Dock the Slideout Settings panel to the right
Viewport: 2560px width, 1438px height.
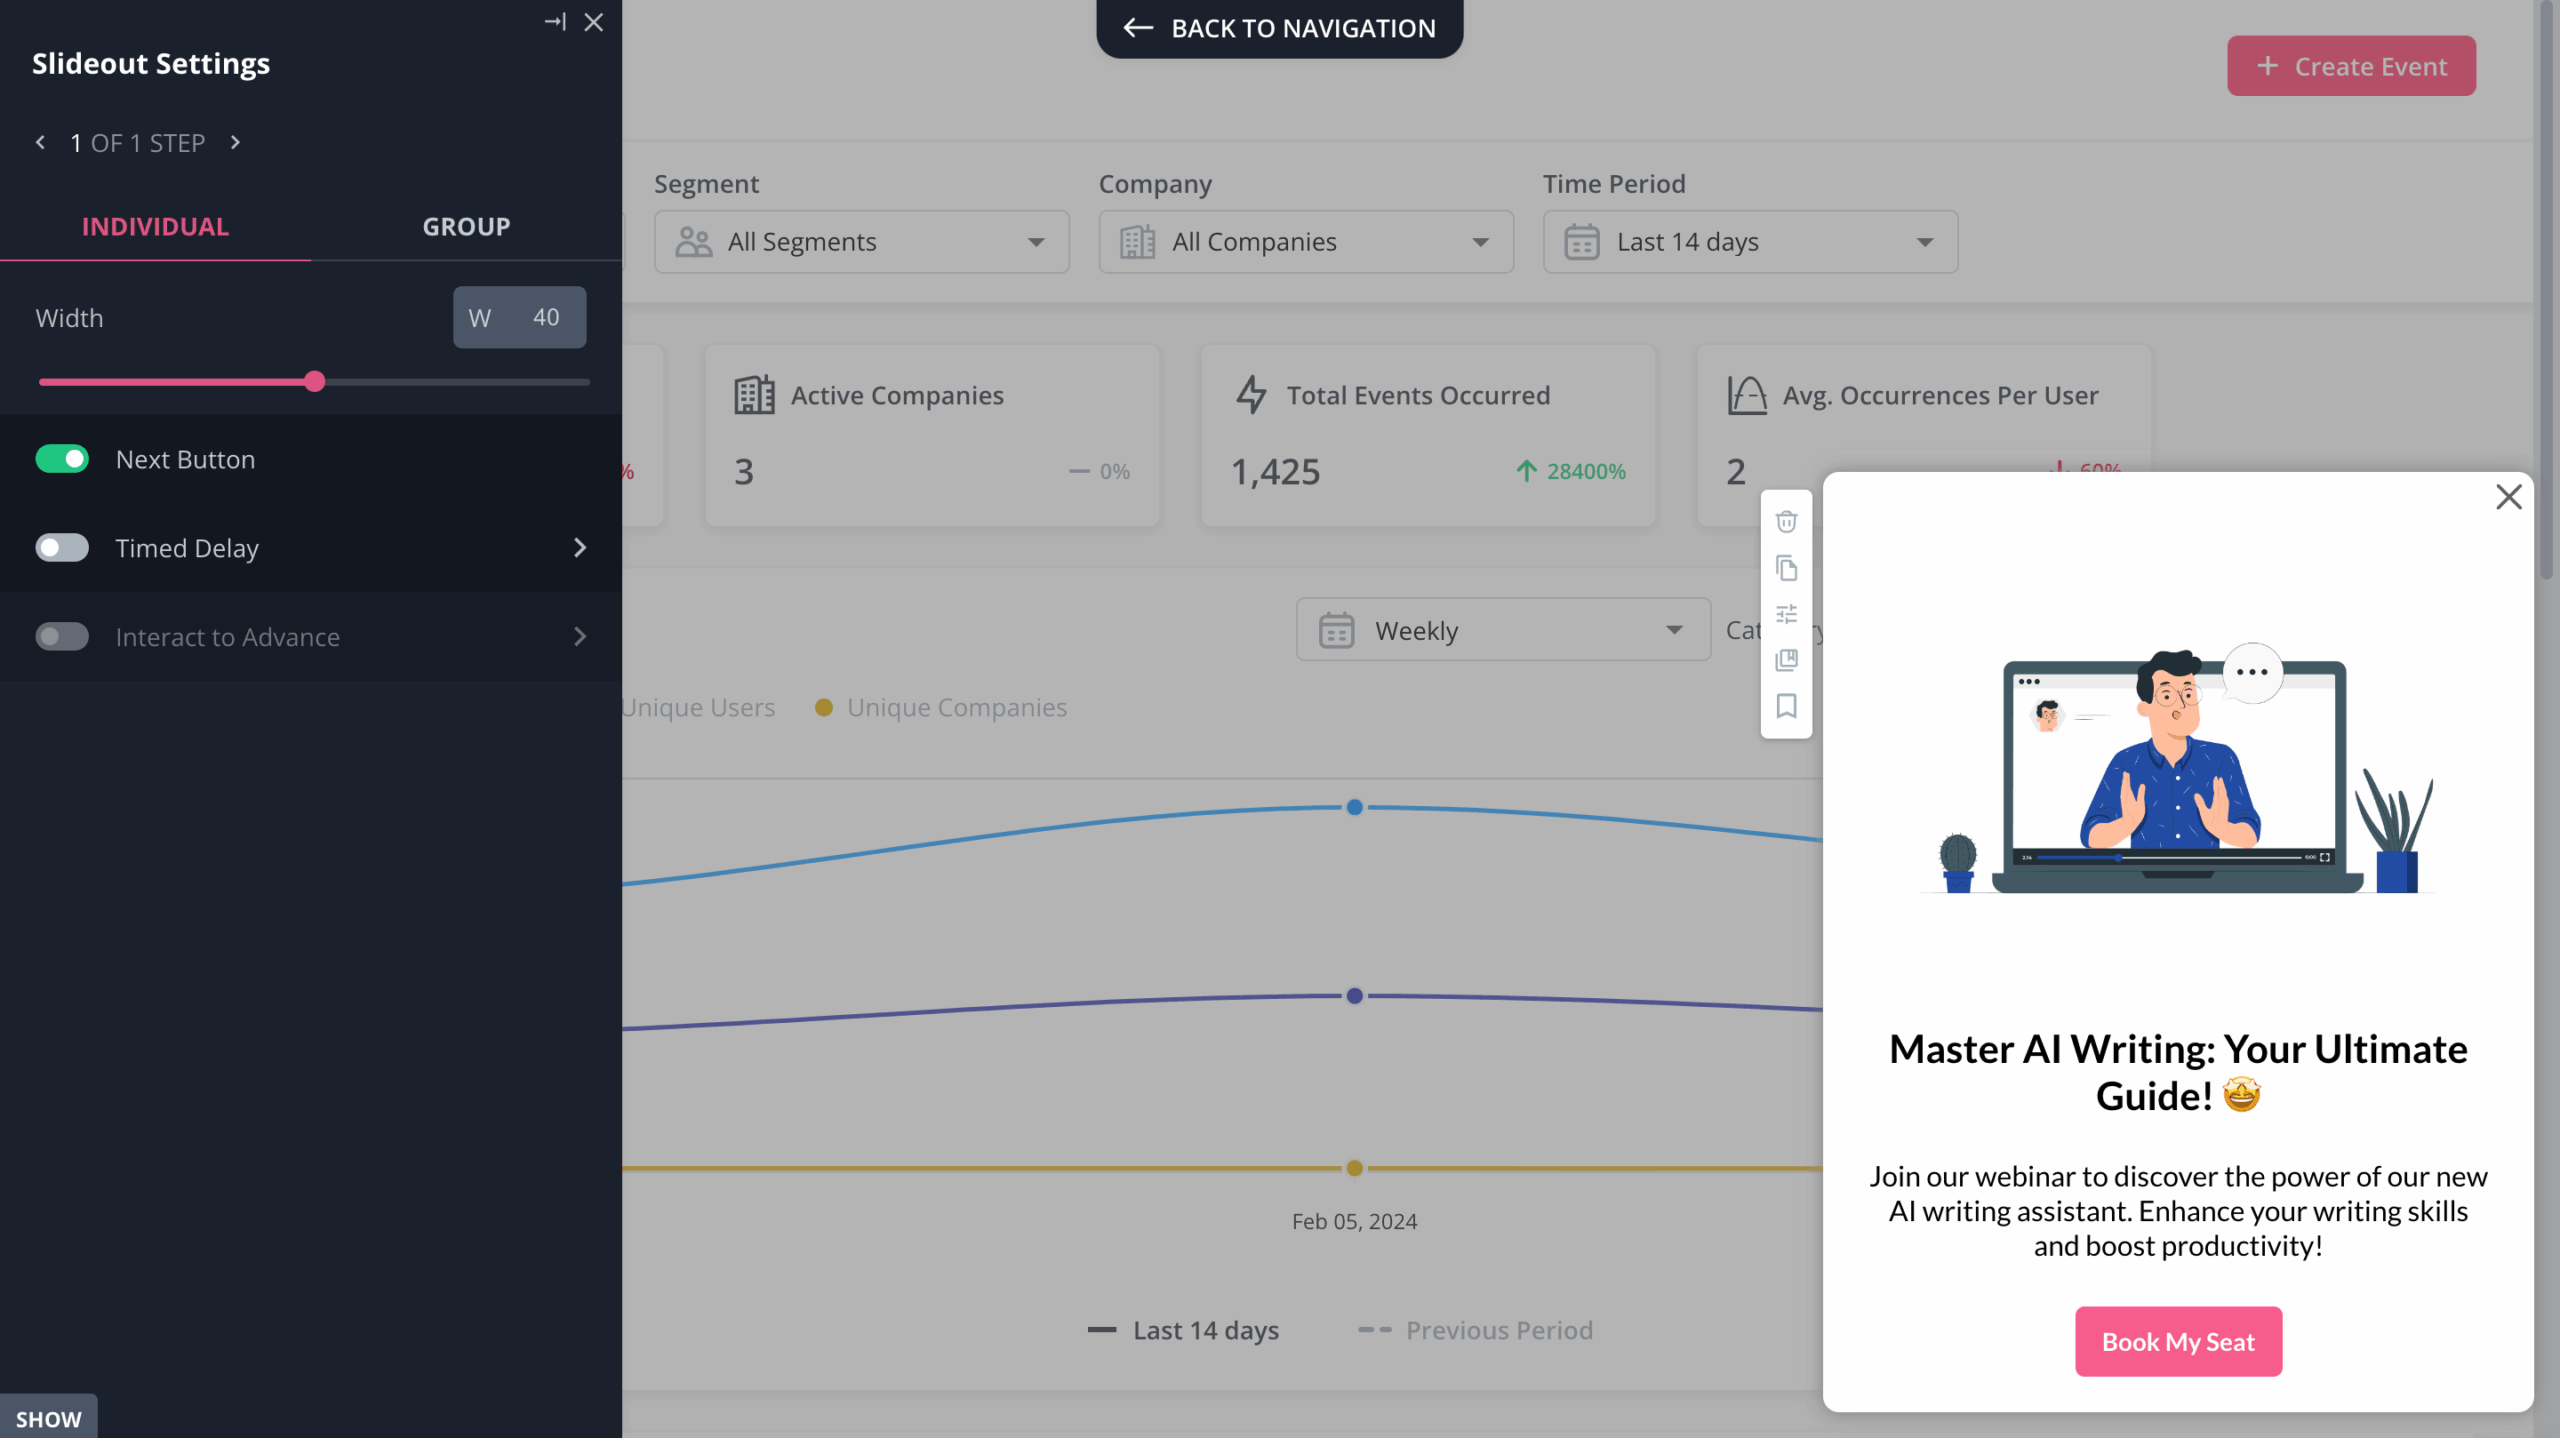coord(555,21)
